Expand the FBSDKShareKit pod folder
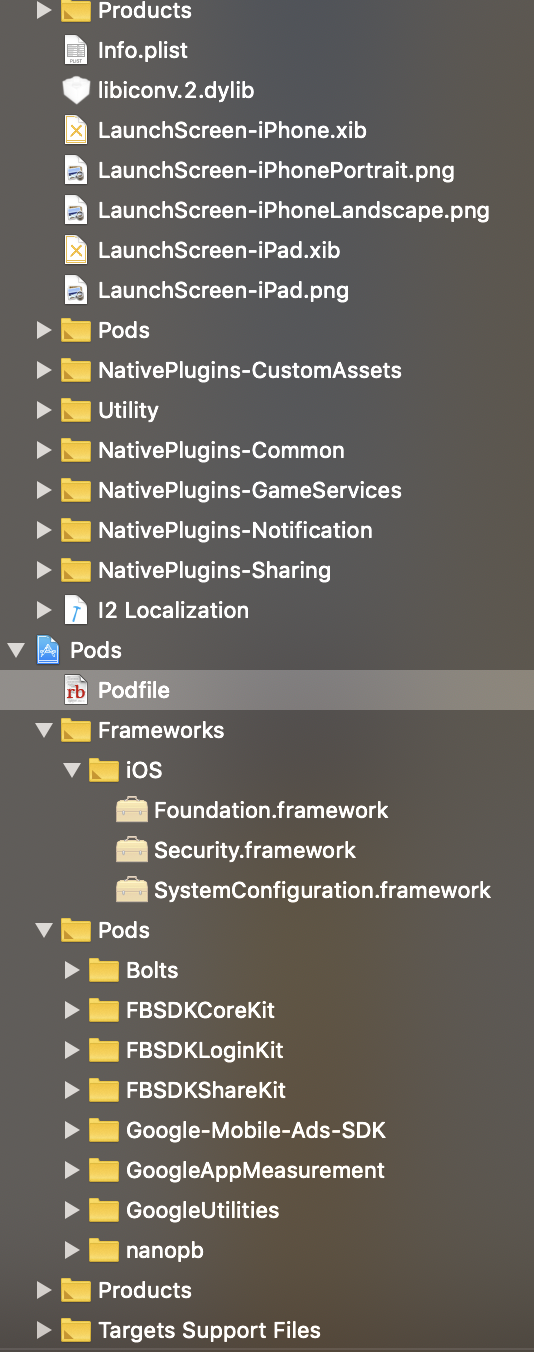534x1352 pixels. pyautogui.click(x=71, y=1090)
